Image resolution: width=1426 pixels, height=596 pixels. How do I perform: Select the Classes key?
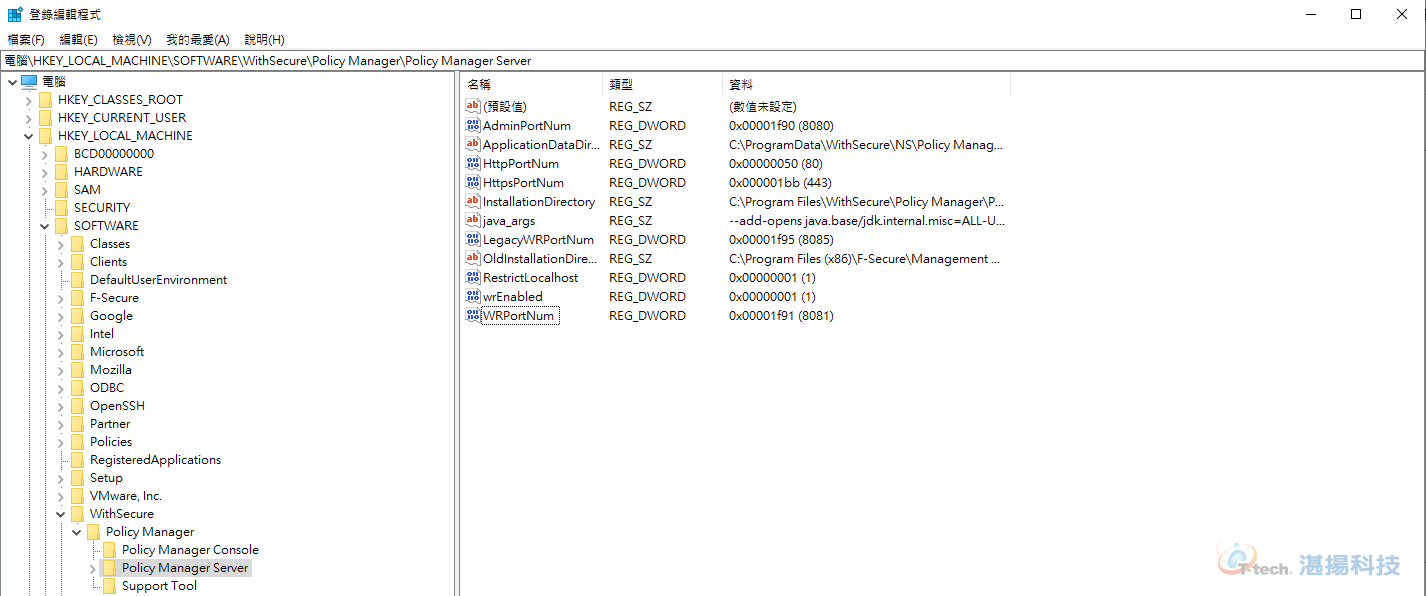click(x=110, y=244)
